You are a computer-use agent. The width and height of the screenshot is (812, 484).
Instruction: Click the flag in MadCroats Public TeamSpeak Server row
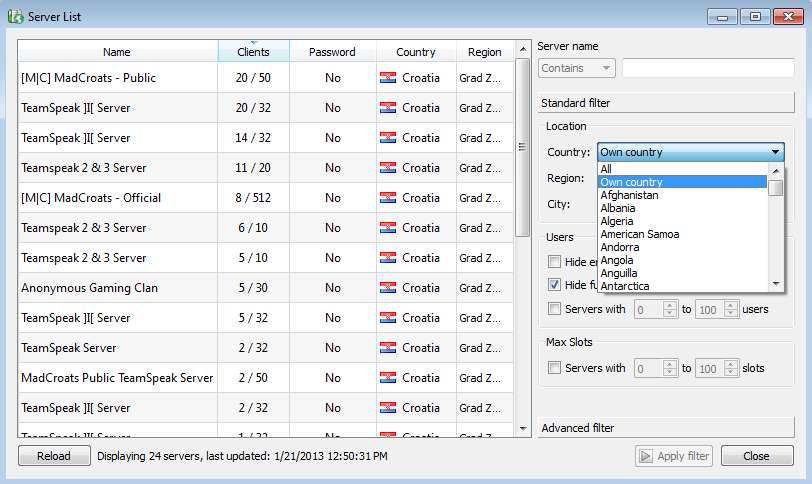point(388,378)
